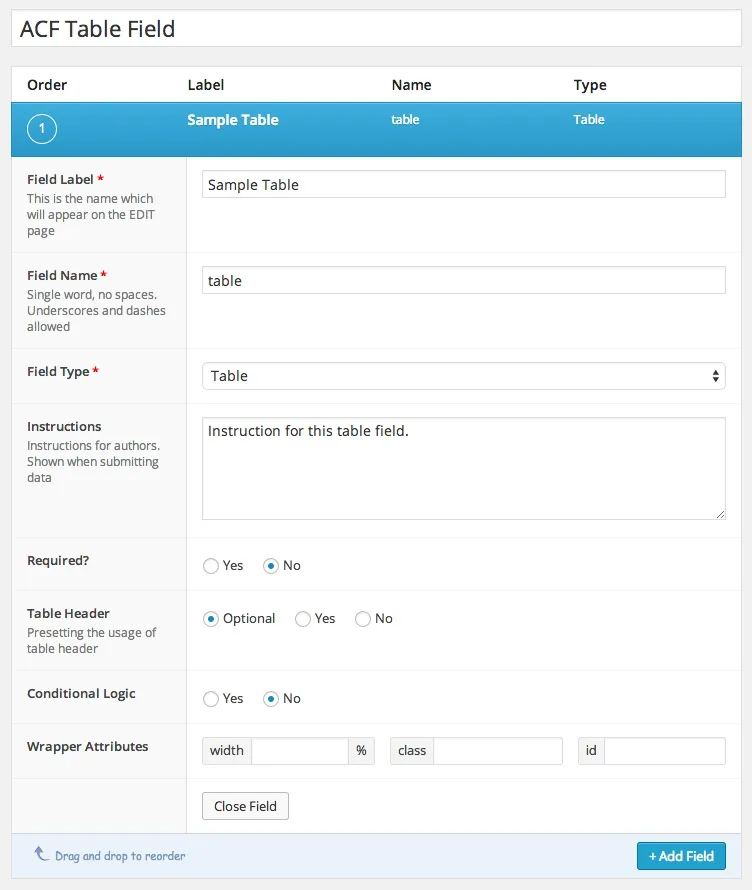The width and height of the screenshot is (752, 890).
Task: Click the Label column header
Action: tap(205, 85)
